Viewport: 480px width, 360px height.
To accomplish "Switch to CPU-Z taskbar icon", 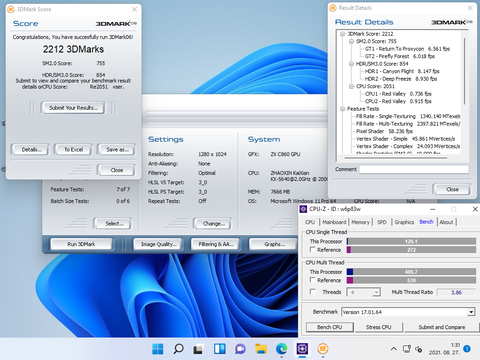I will tap(302, 349).
